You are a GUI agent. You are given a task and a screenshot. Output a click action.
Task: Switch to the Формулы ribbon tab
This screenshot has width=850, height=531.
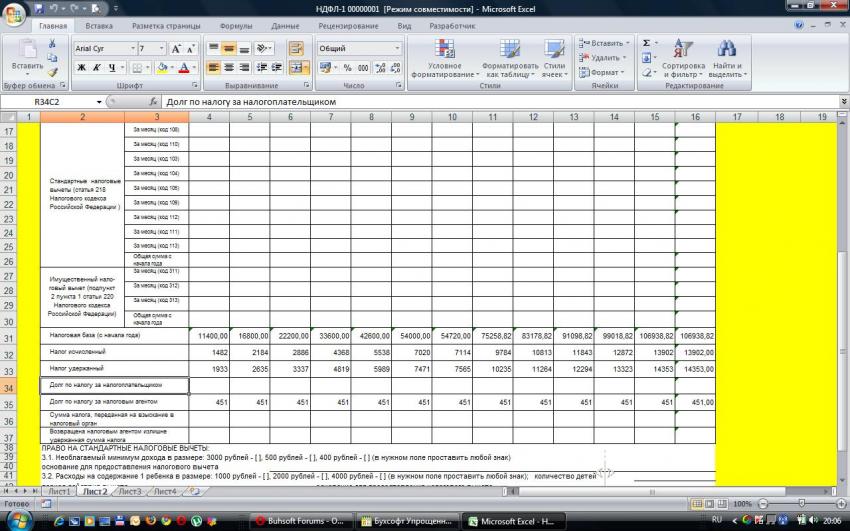coord(235,25)
